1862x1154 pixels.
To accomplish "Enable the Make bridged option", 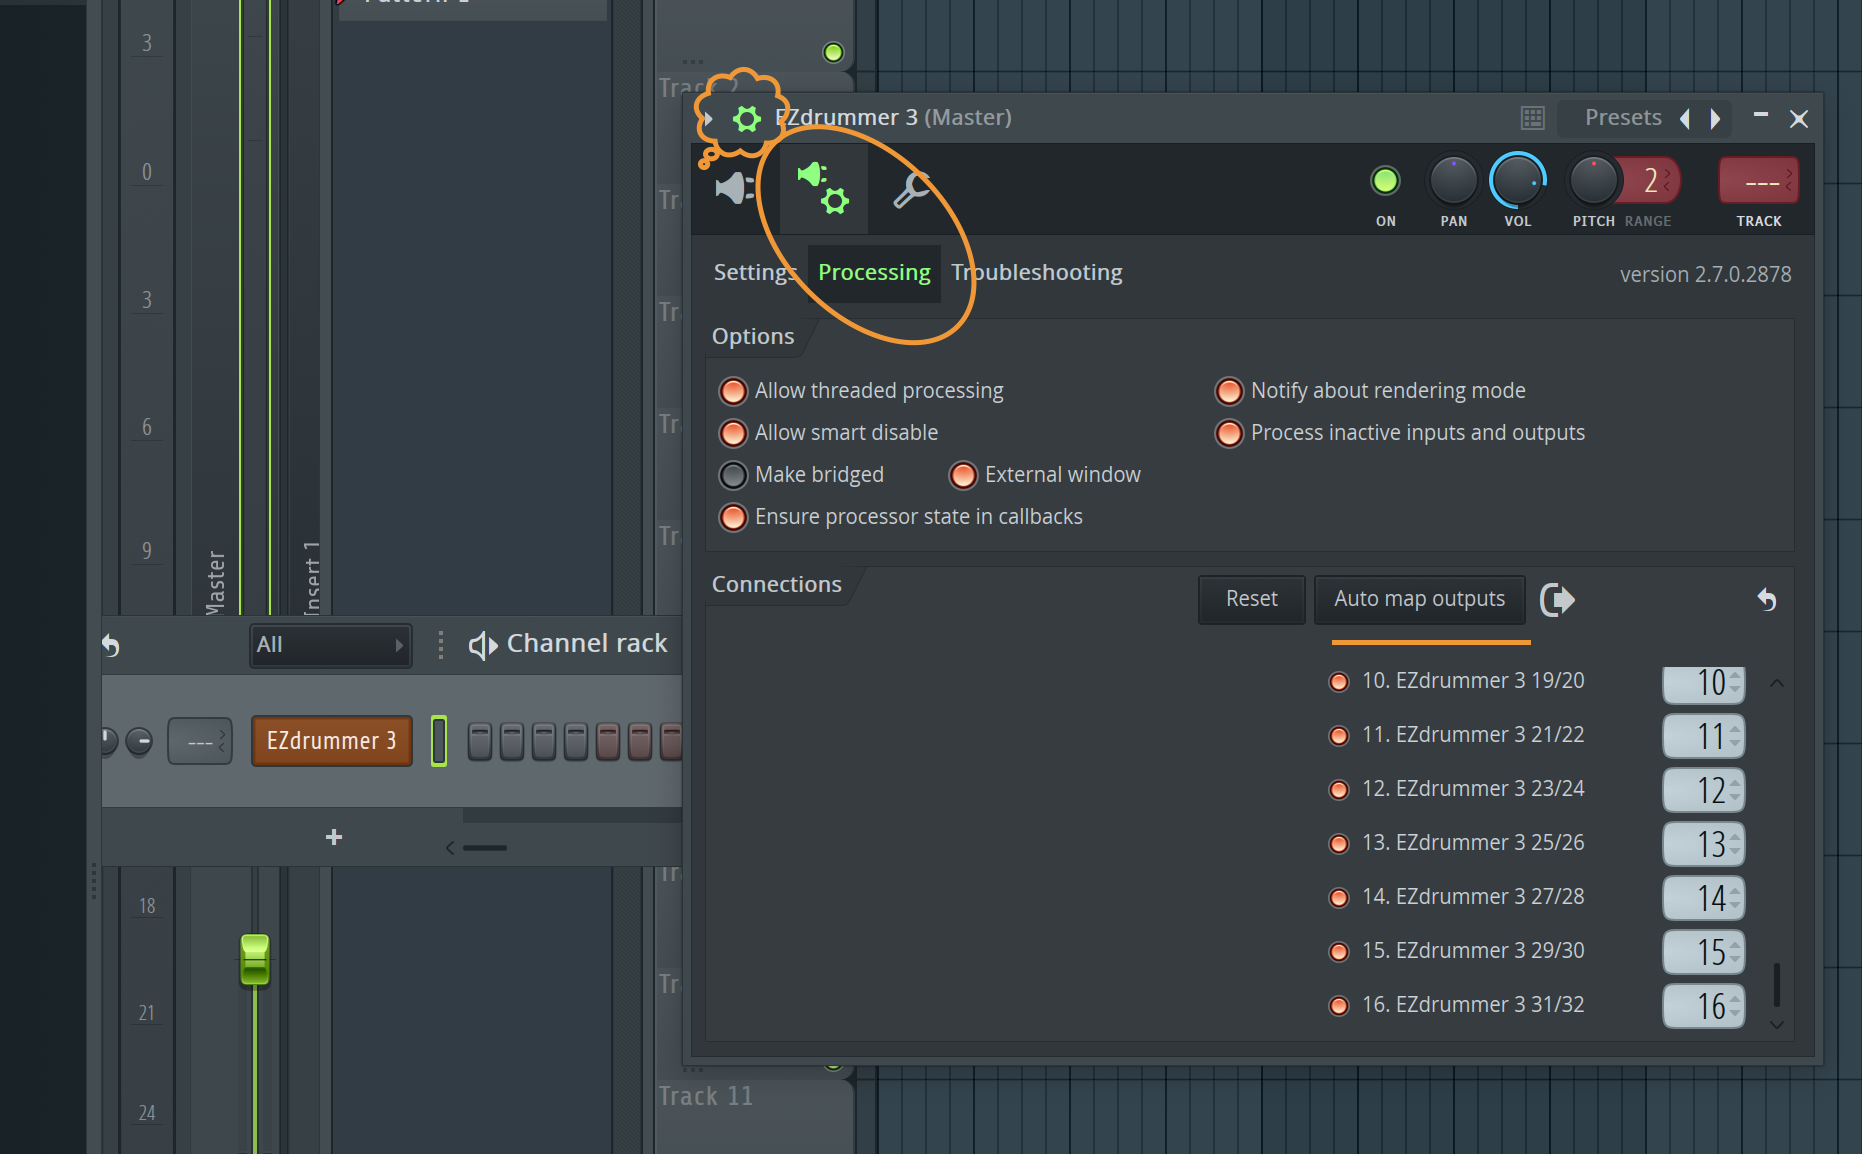I will pyautogui.click(x=733, y=475).
